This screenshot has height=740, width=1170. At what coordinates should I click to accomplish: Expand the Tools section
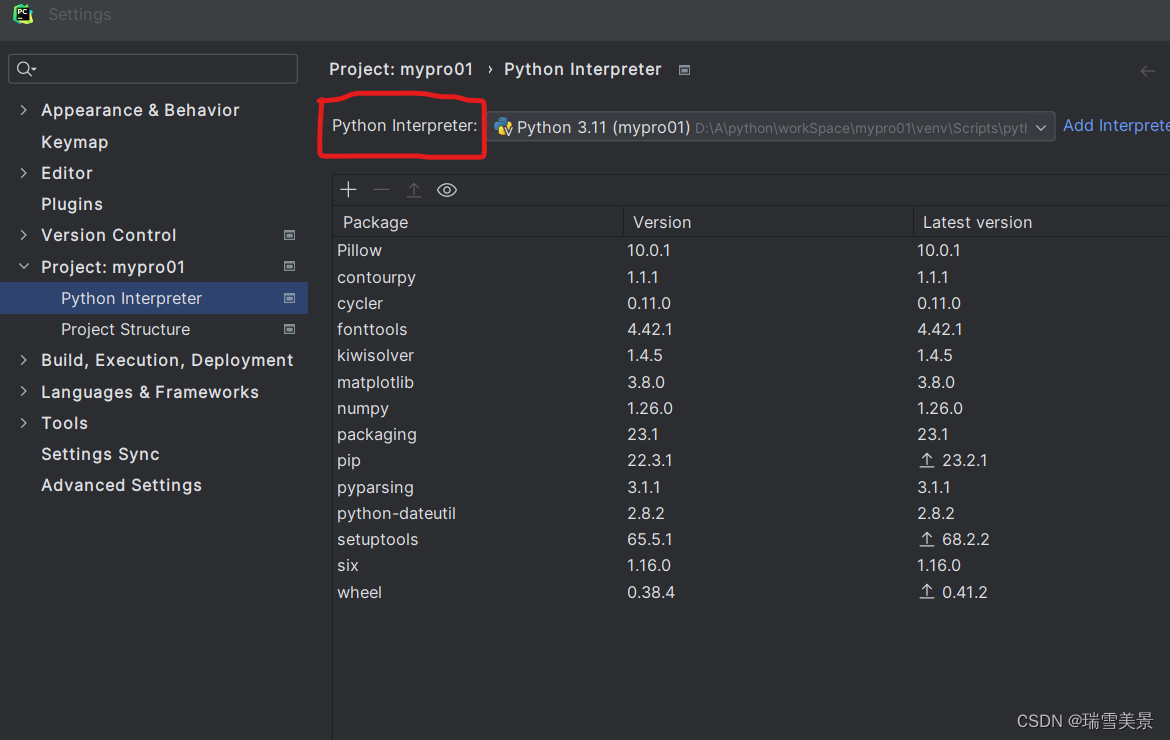[x=24, y=423]
